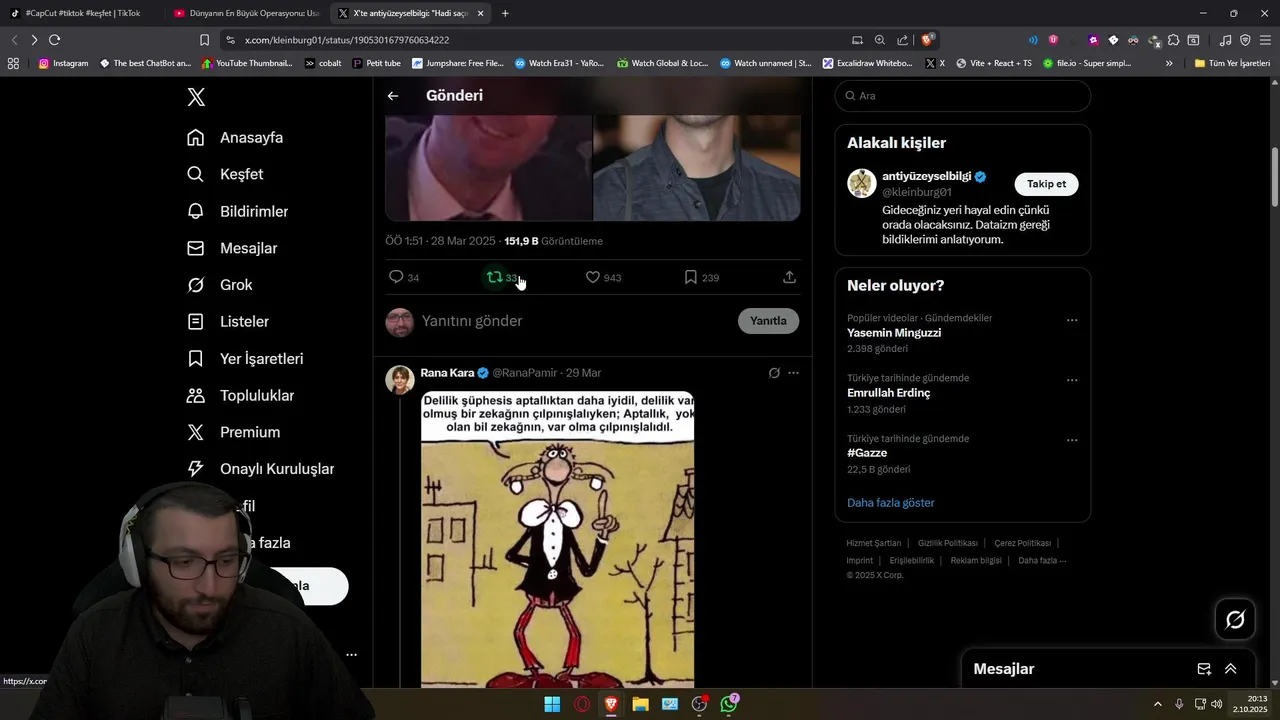Click the repost icon on the post
The width and height of the screenshot is (1280, 720).
[494, 277]
